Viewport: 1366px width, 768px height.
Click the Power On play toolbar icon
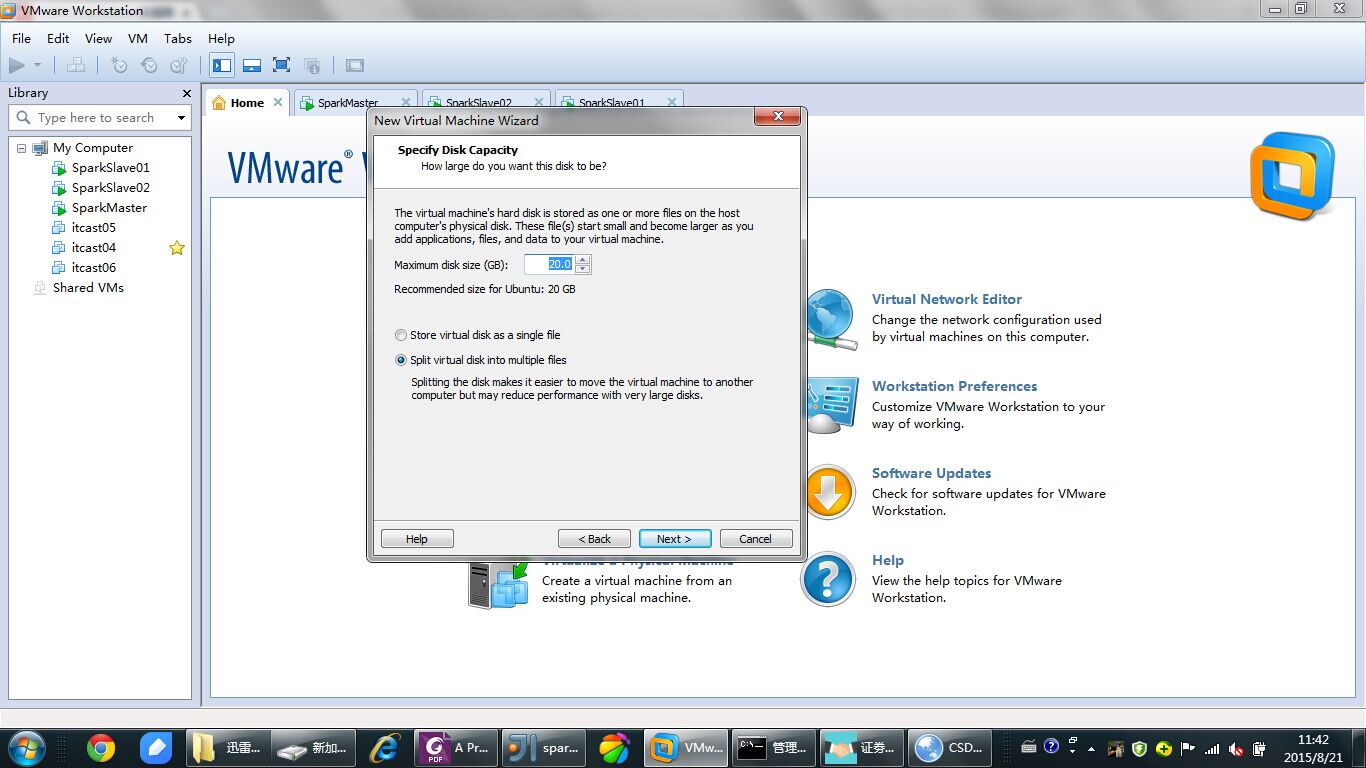(17, 65)
